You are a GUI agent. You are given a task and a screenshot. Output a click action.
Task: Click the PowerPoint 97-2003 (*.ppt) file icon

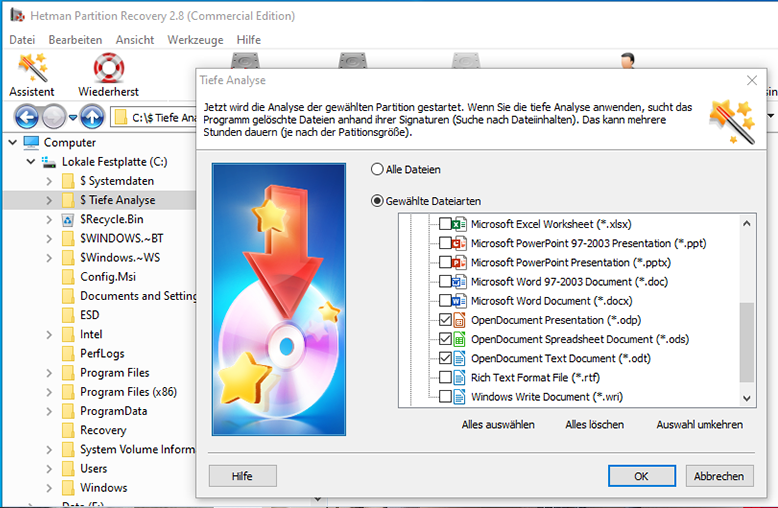(459, 244)
